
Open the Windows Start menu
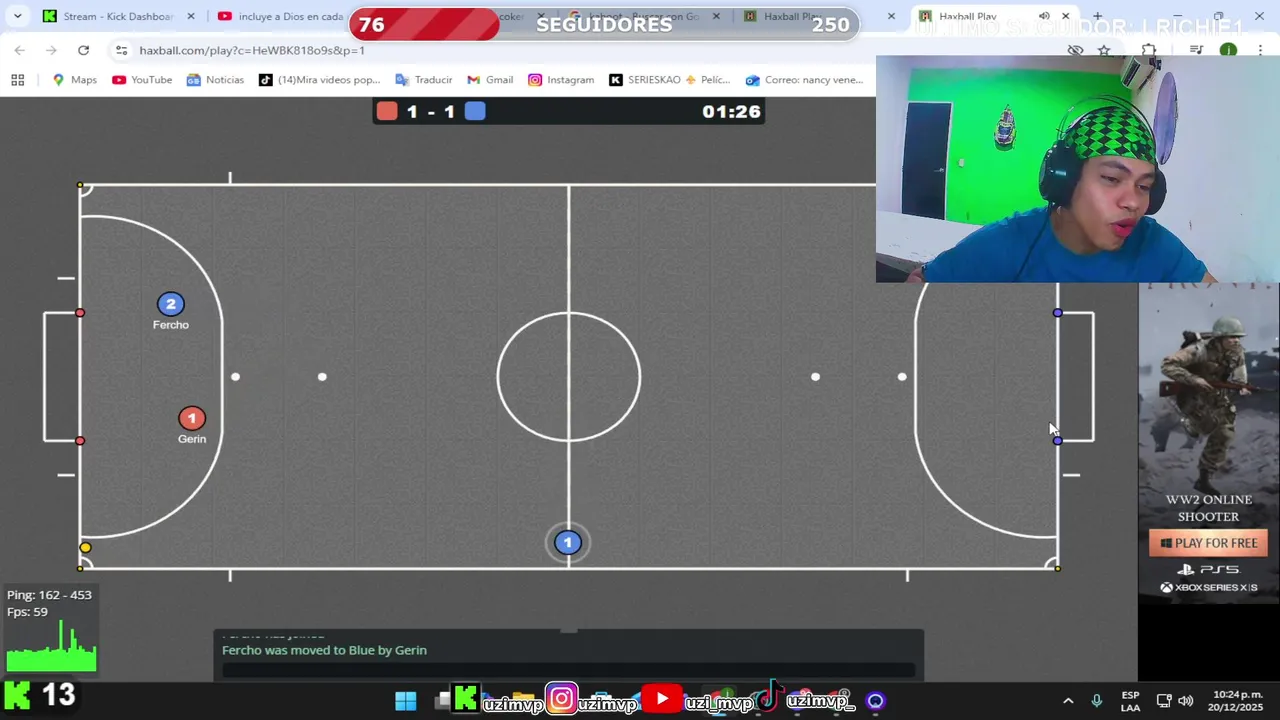coord(406,701)
